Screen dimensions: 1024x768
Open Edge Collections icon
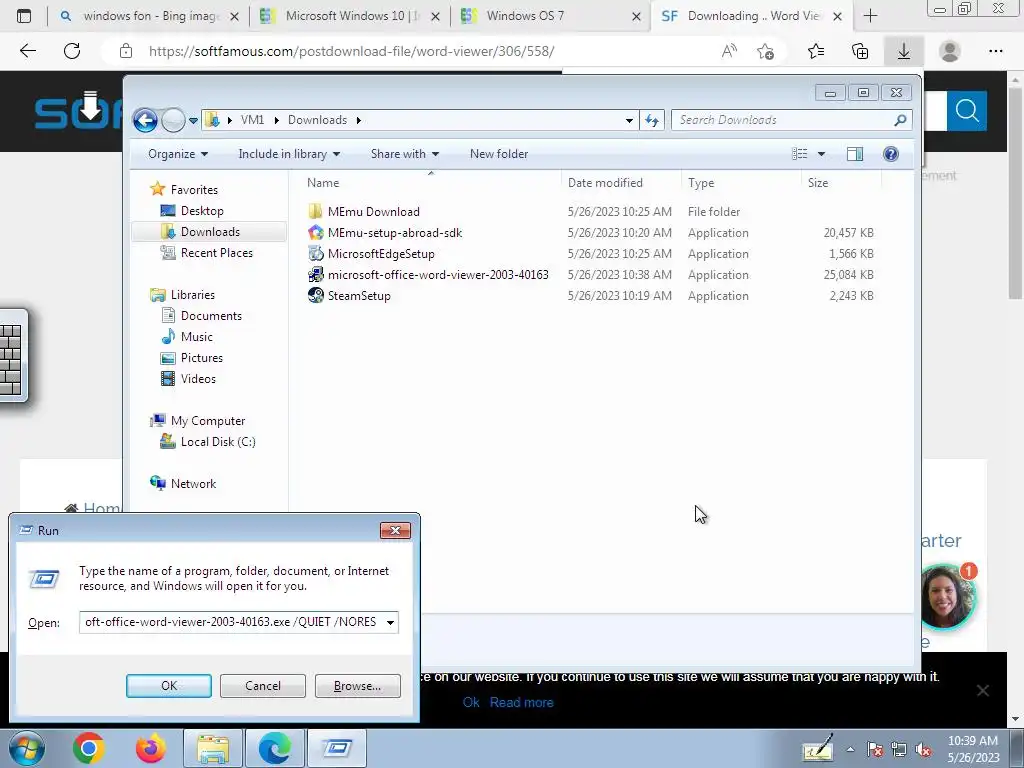860,51
